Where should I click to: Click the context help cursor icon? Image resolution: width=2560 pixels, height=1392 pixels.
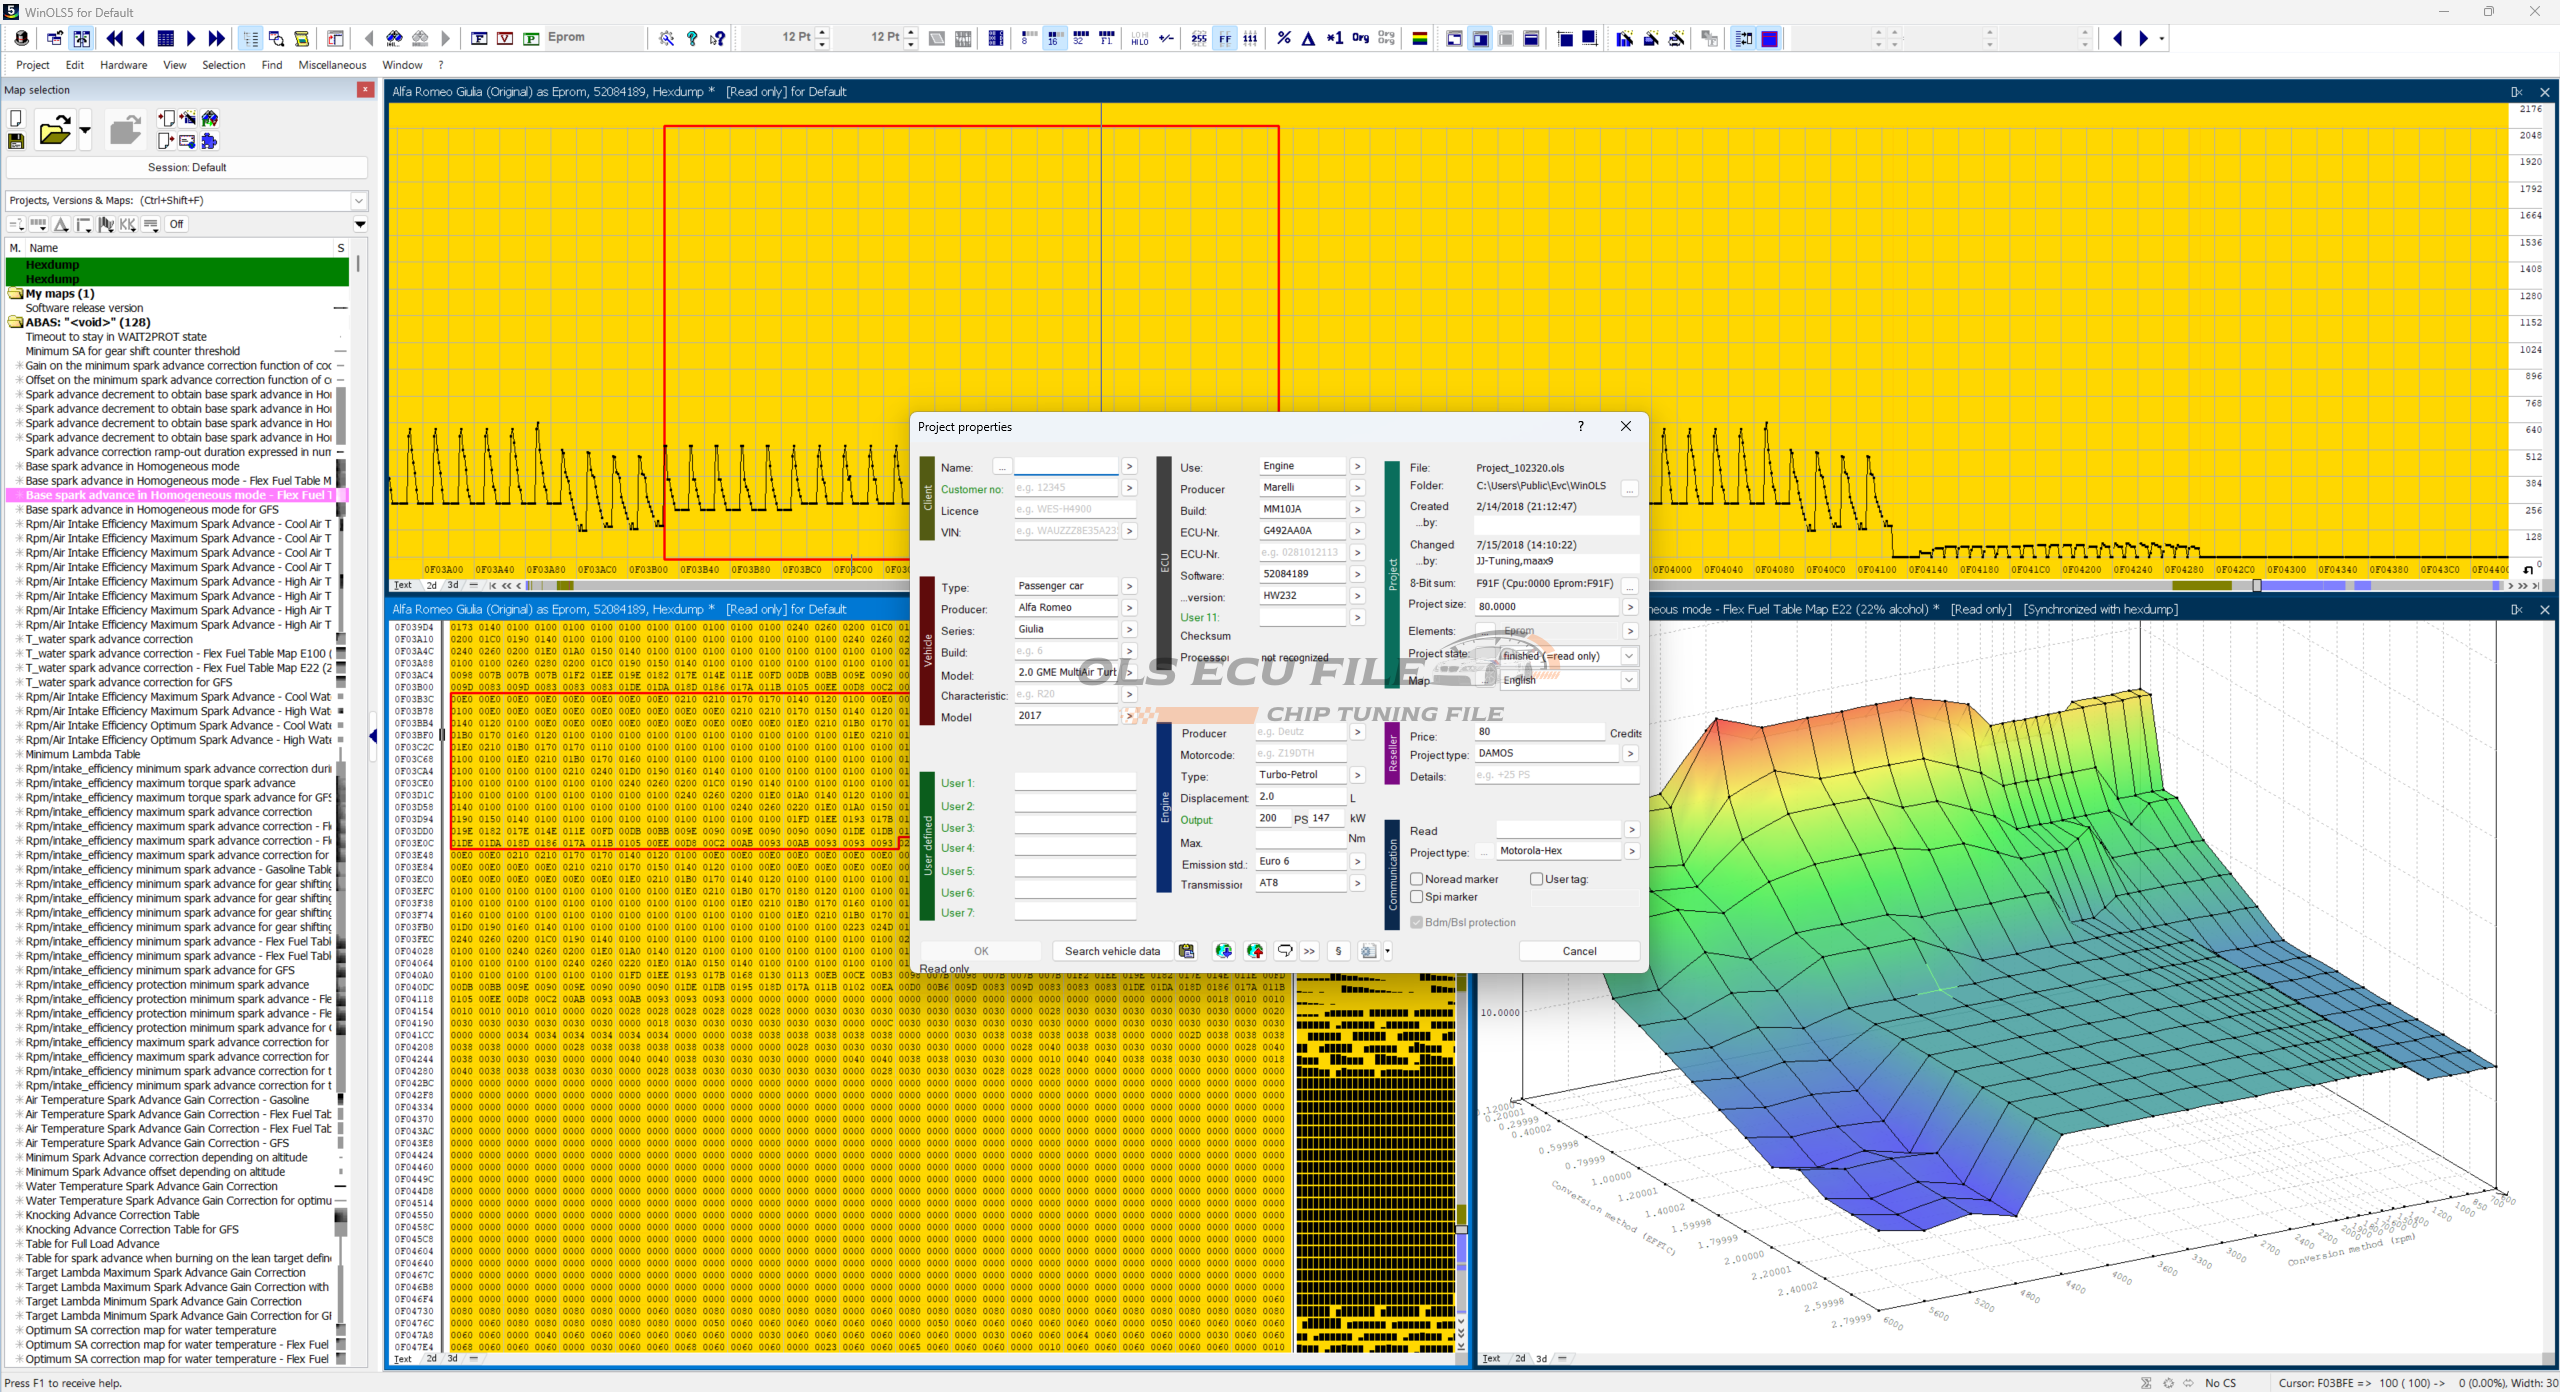click(x=718, y=39)
